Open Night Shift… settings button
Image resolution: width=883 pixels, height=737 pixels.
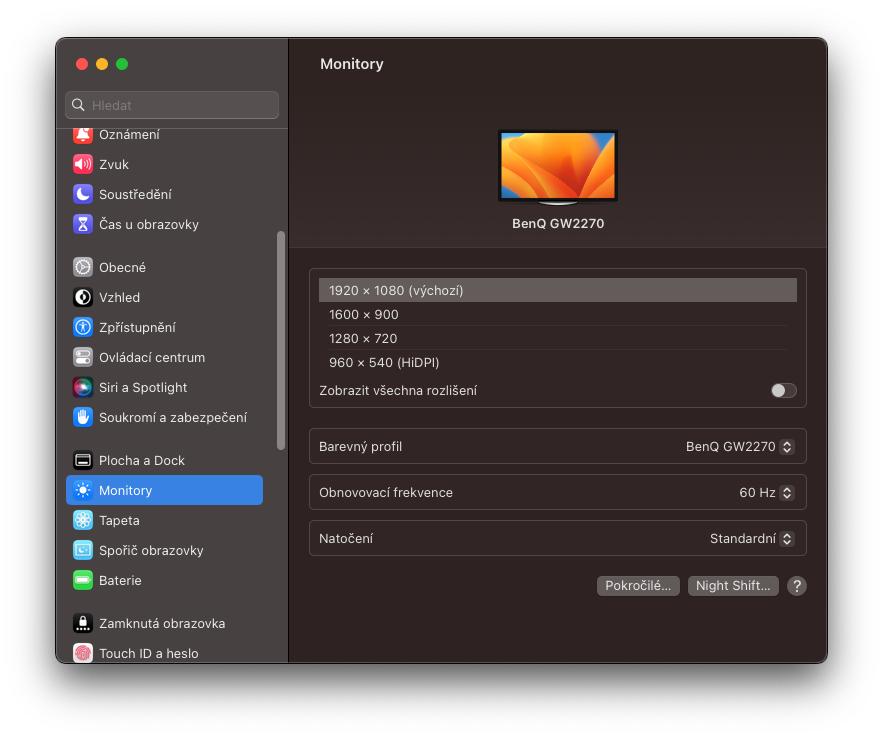[732, 586]
